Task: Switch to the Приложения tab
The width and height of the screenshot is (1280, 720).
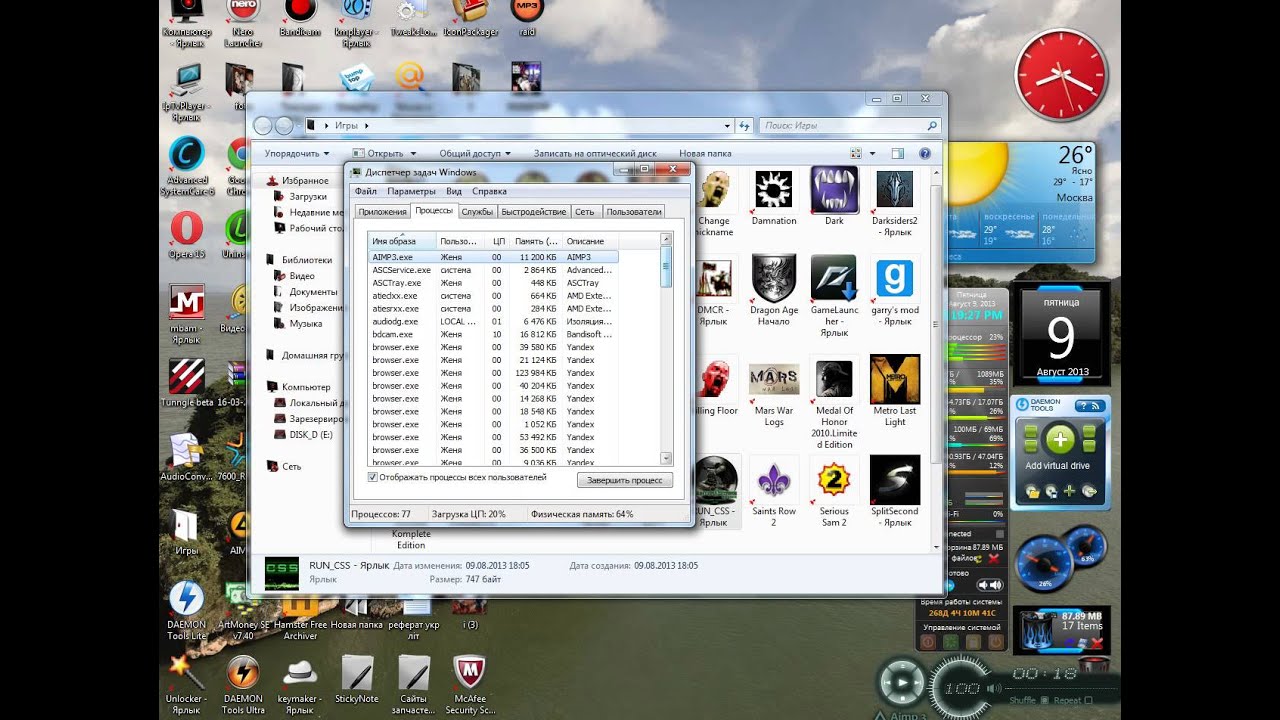Action: coord(383,212)
